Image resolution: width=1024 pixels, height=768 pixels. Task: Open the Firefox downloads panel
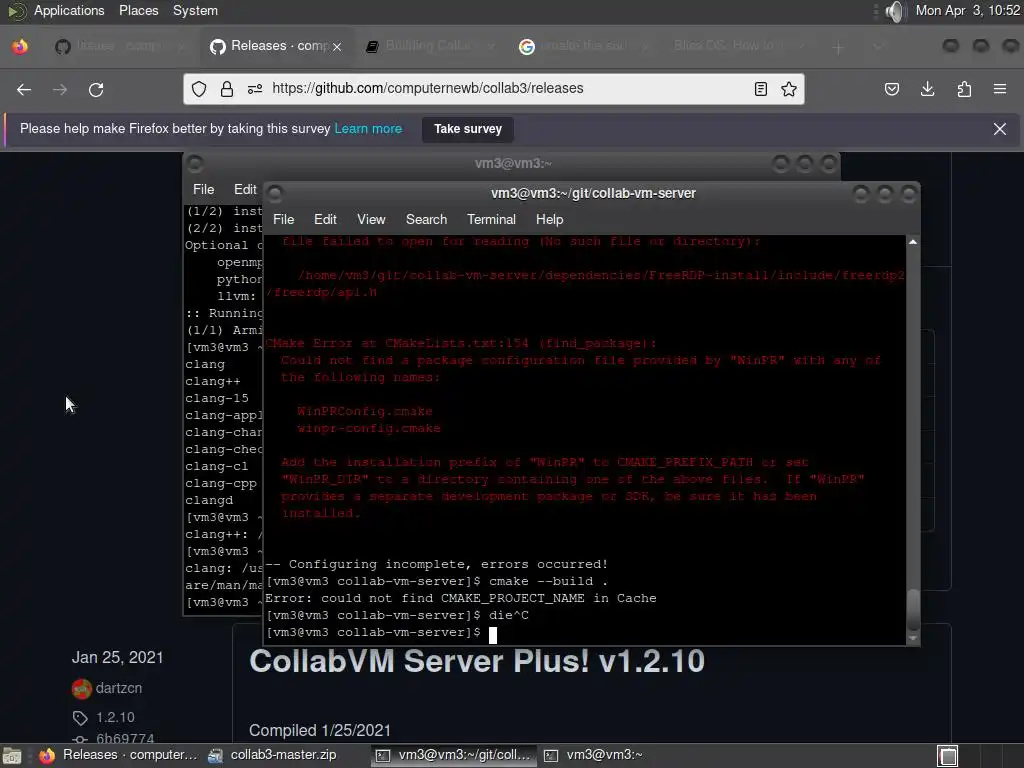pyautogui.click(x=927, y=89)
